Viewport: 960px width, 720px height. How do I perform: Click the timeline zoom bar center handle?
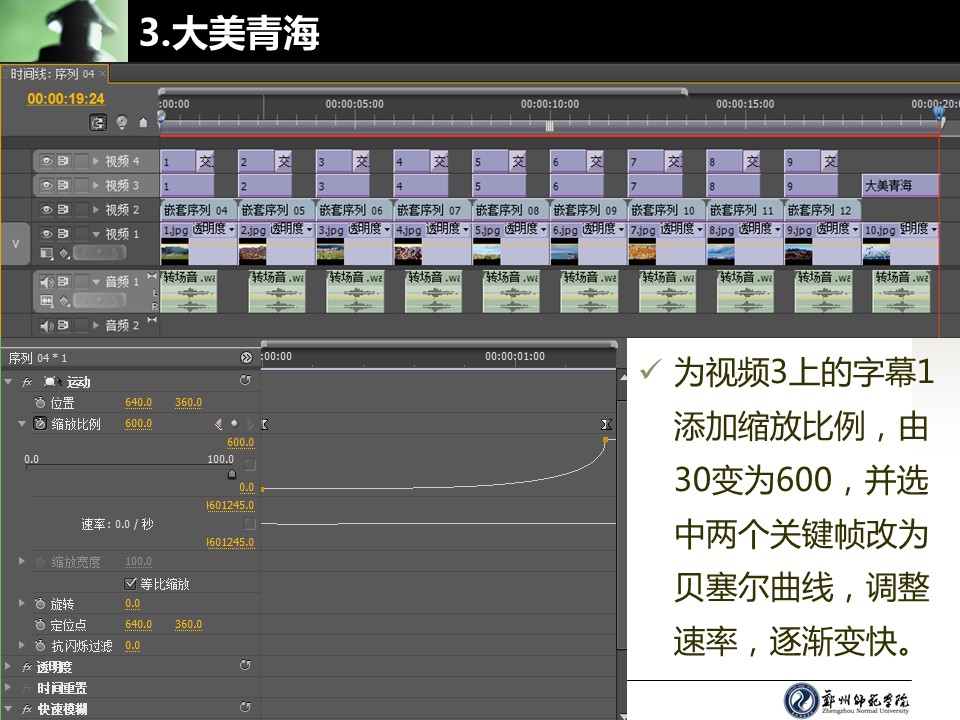549,126
